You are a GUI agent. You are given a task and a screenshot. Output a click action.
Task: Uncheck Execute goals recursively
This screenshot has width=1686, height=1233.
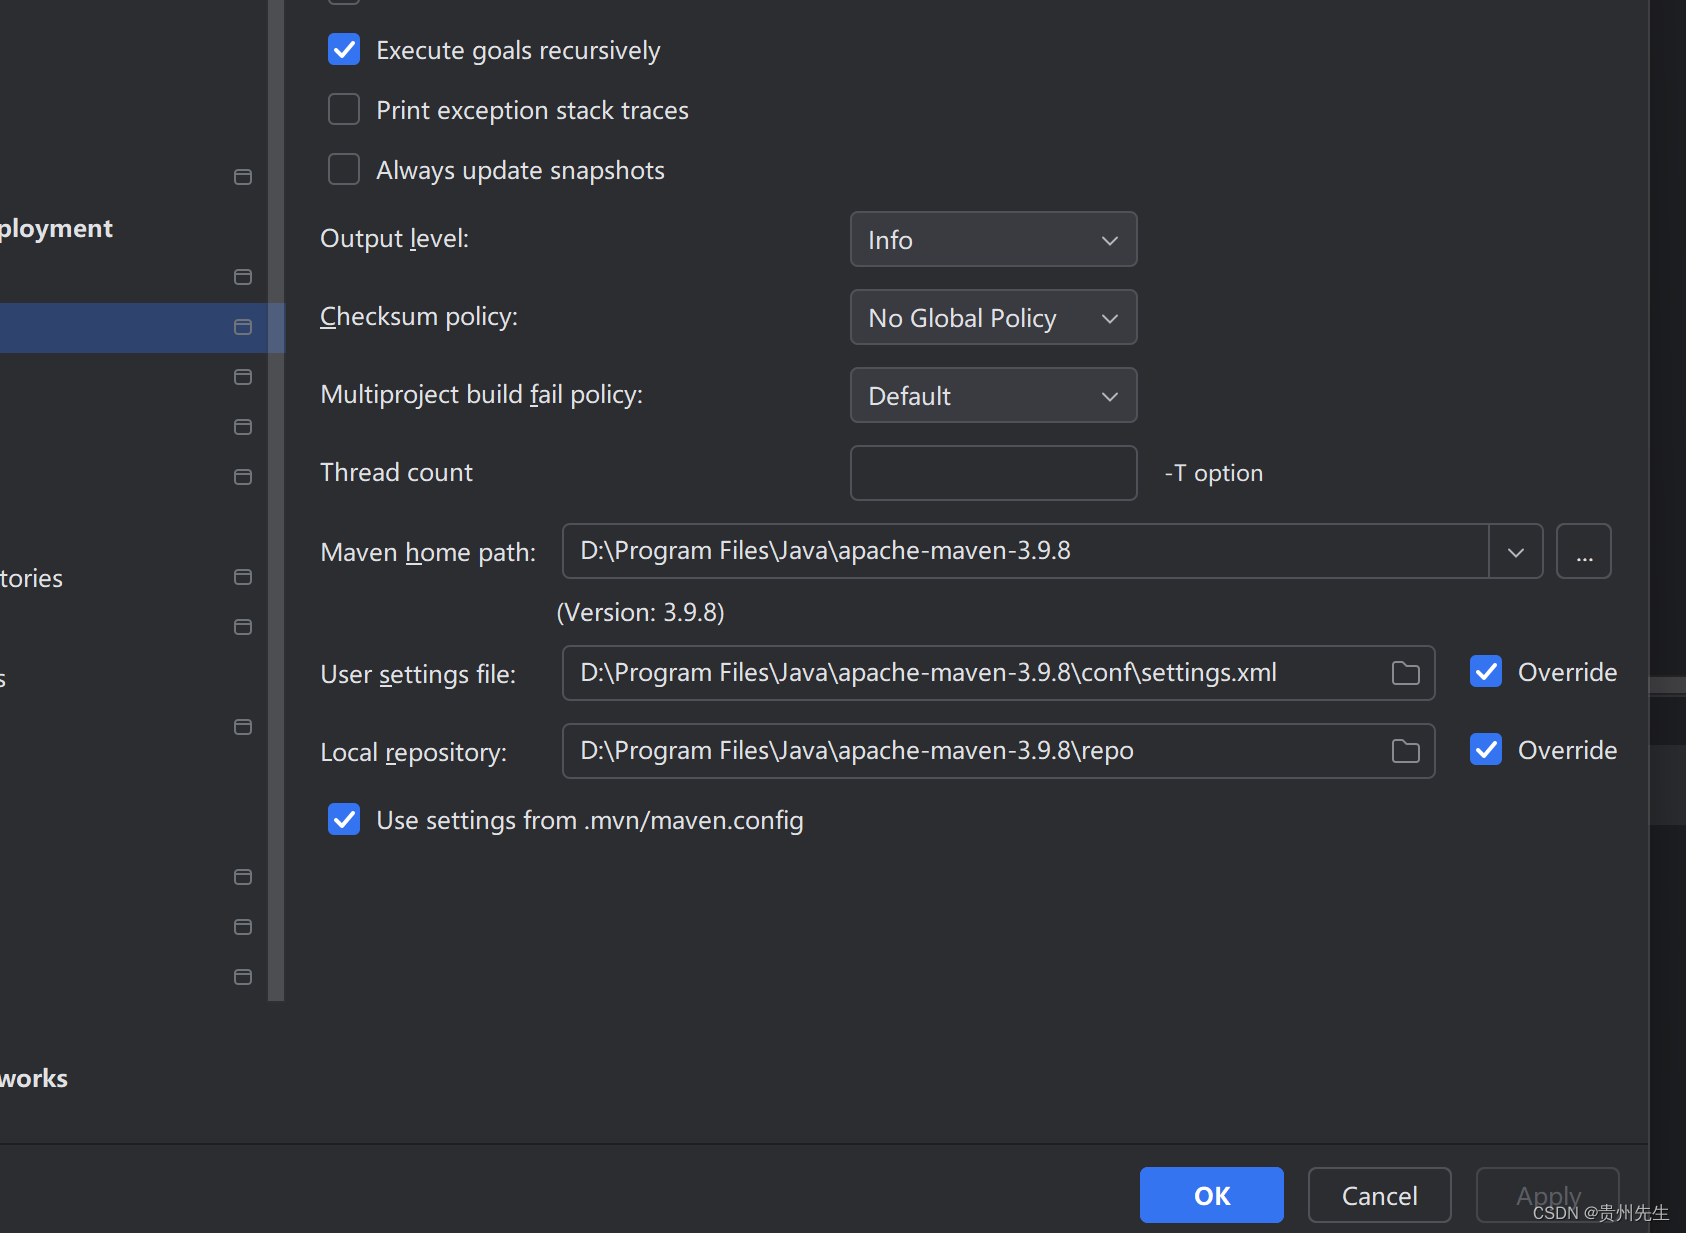[344, 50]
